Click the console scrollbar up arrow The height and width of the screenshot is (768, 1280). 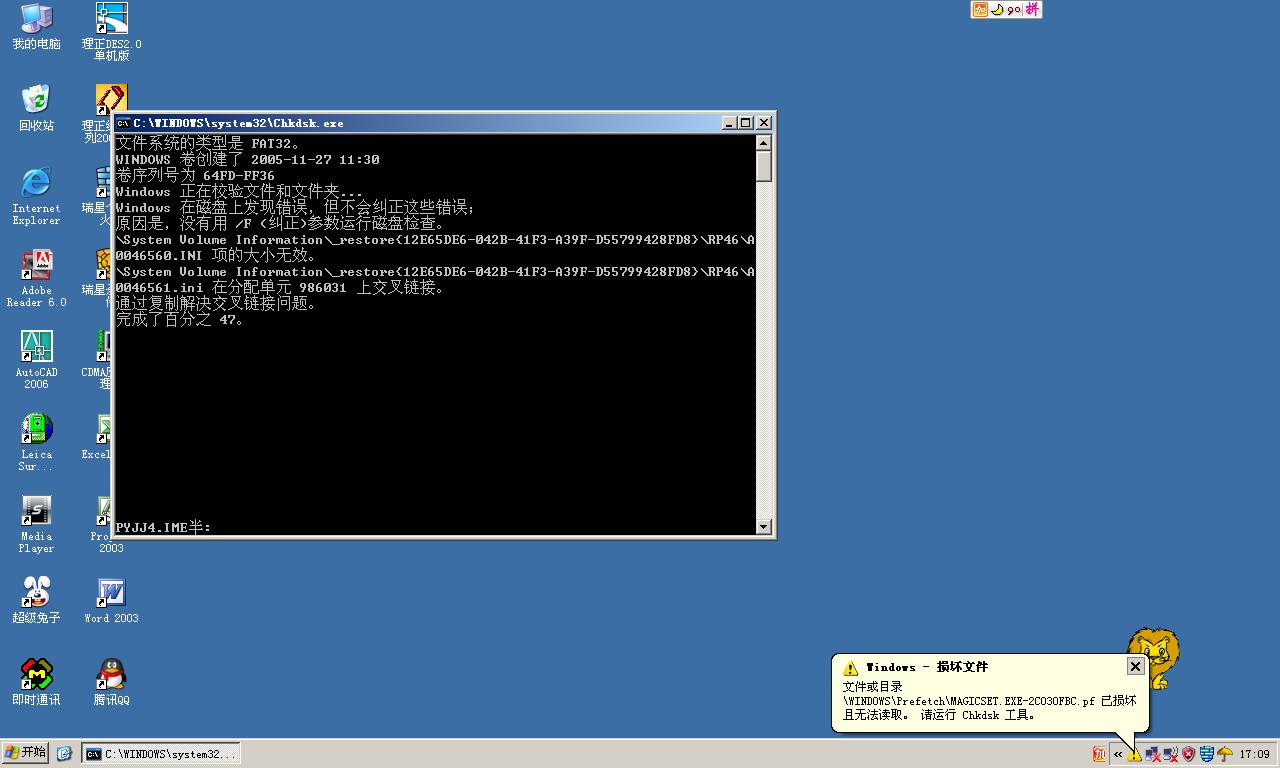pos(764,143)
